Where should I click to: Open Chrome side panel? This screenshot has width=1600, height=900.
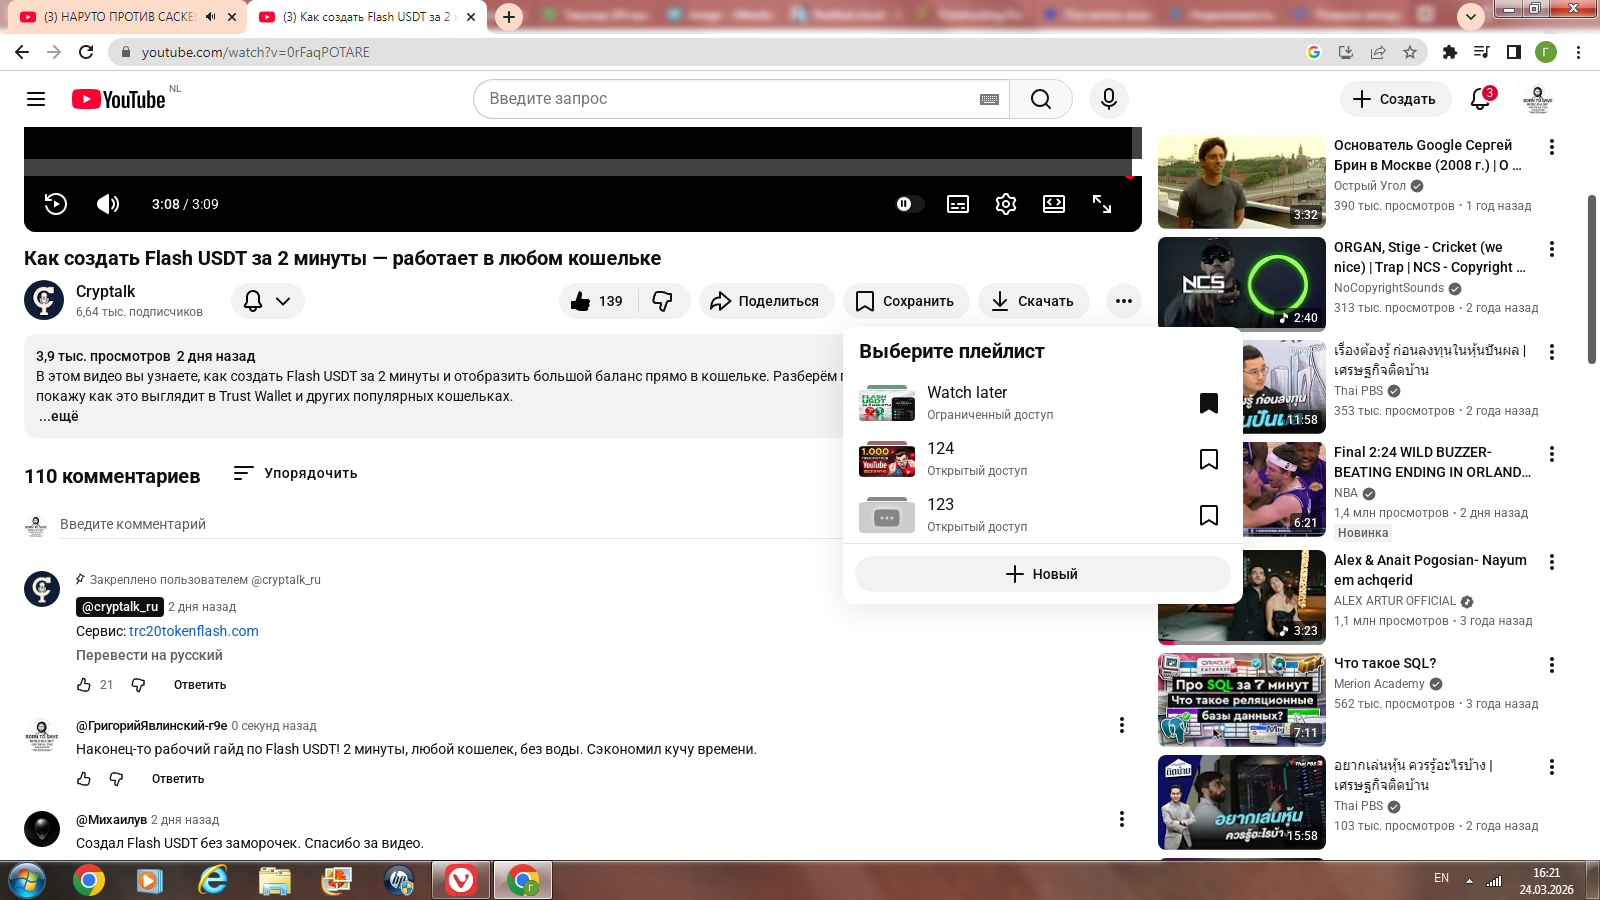(x=1514, y=52)
